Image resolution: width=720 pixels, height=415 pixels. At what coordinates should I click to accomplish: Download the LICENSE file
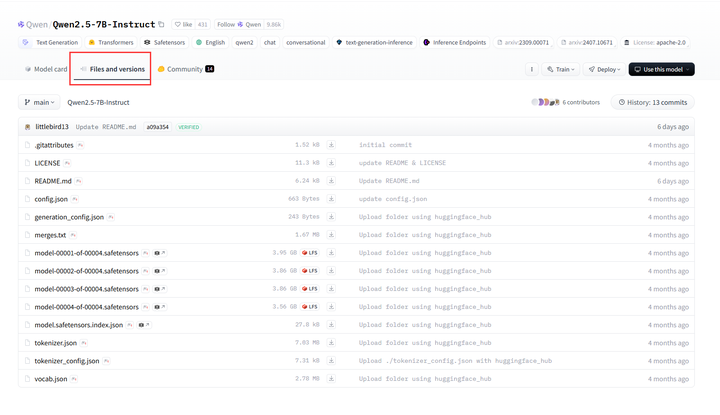tap(331, 163)
